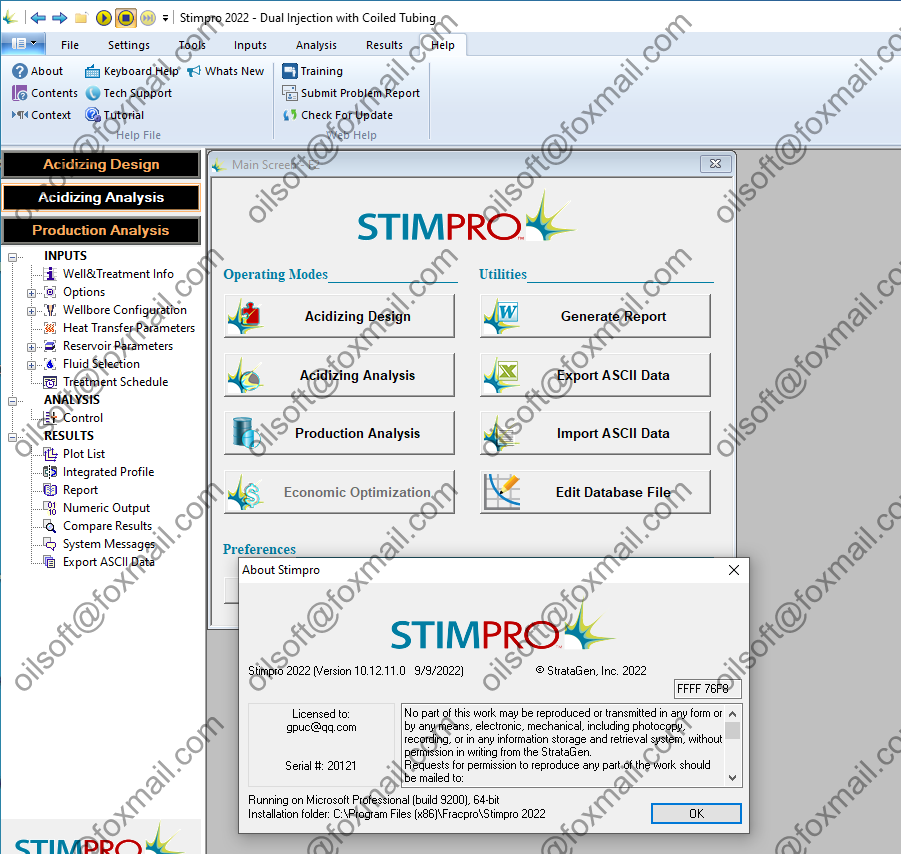Click Submit Problem Report
The image size is (901, 854).
(351, 93)
